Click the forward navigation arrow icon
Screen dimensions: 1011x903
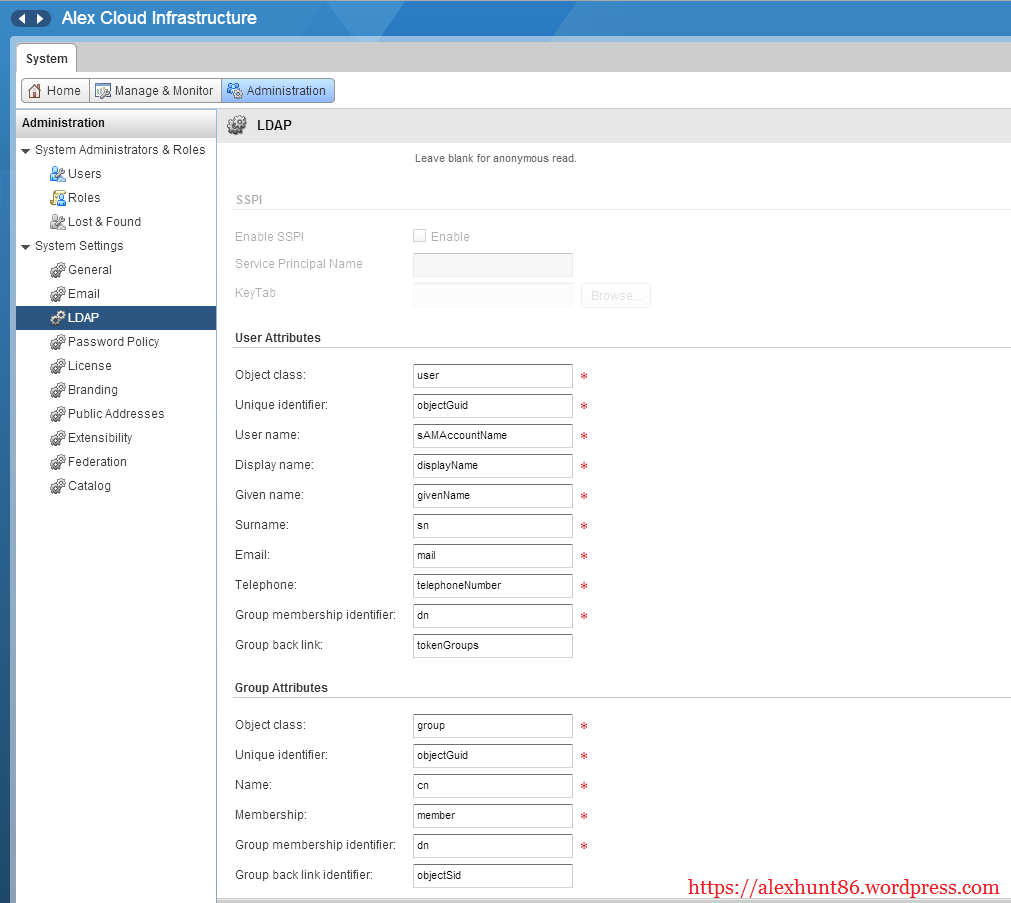click(40, 19)
